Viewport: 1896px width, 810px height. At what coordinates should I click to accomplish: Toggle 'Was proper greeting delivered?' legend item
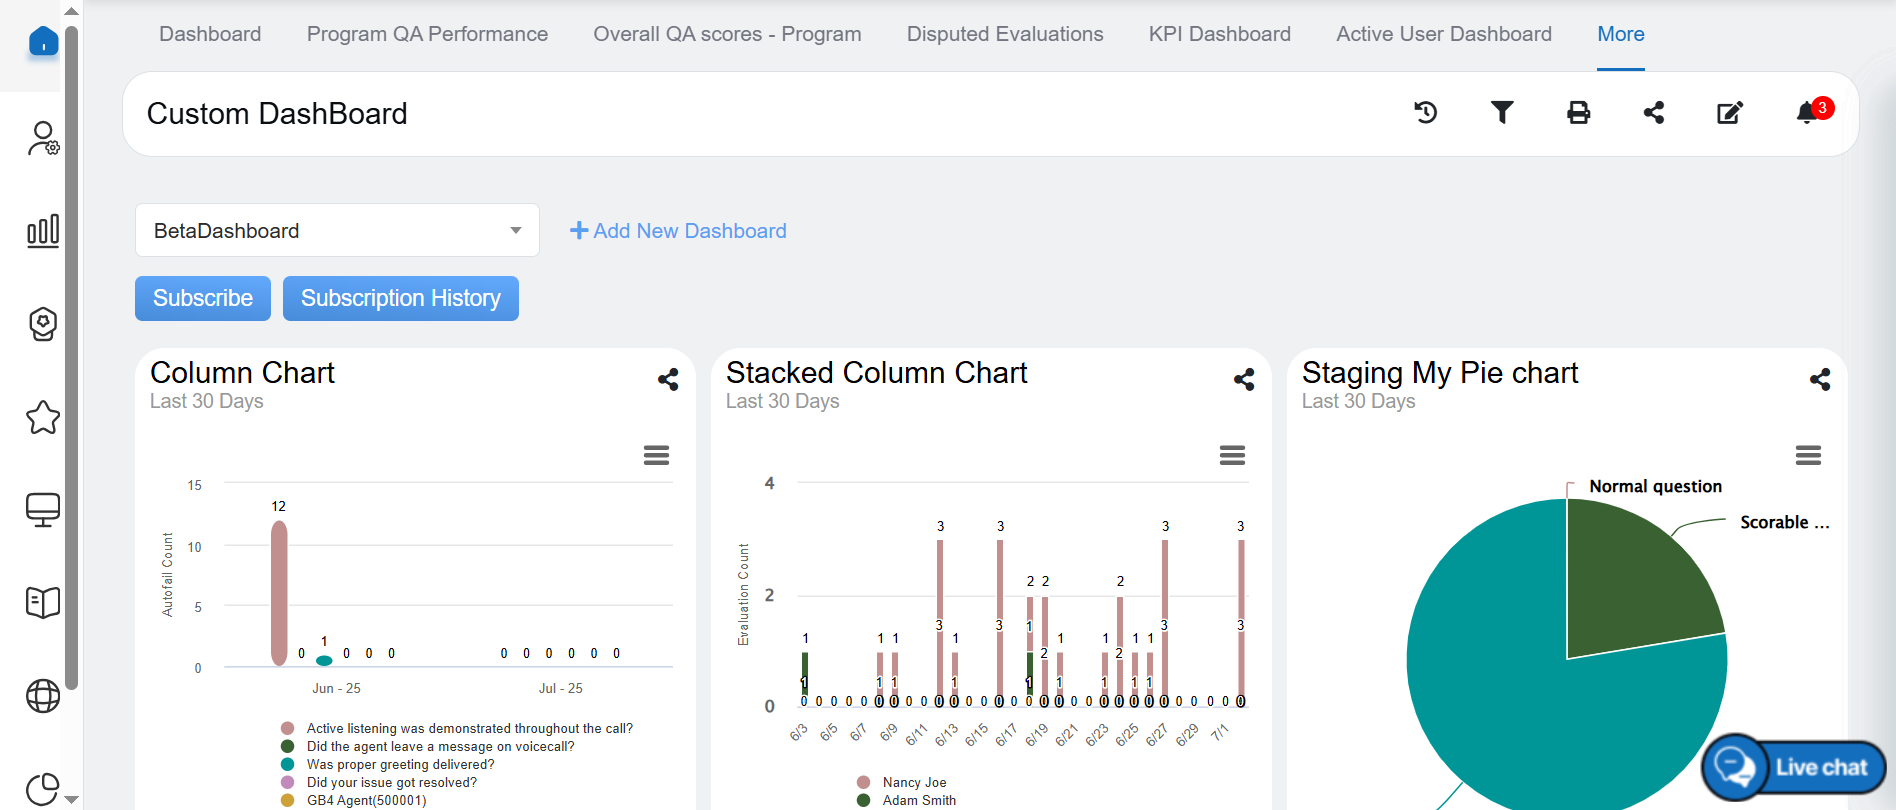tap(400, 764)
